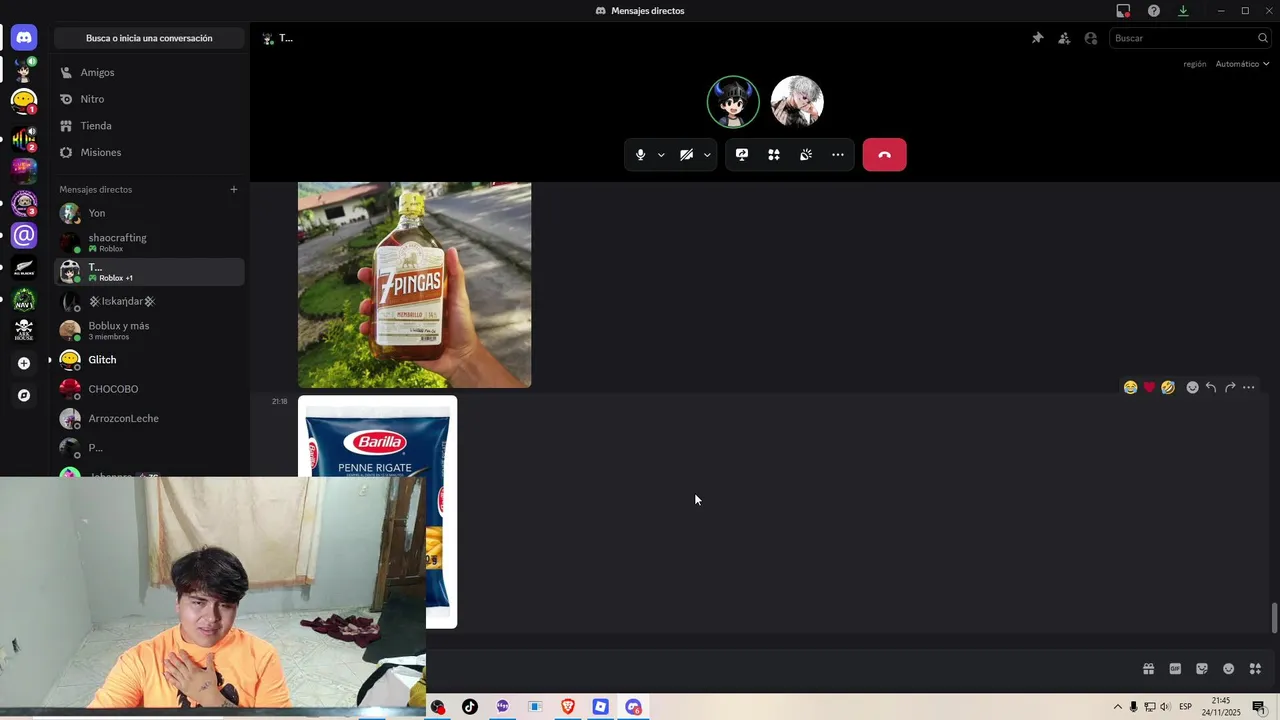Open DM with CHOCOBO
1280x720 pixels.
point(149,389)
